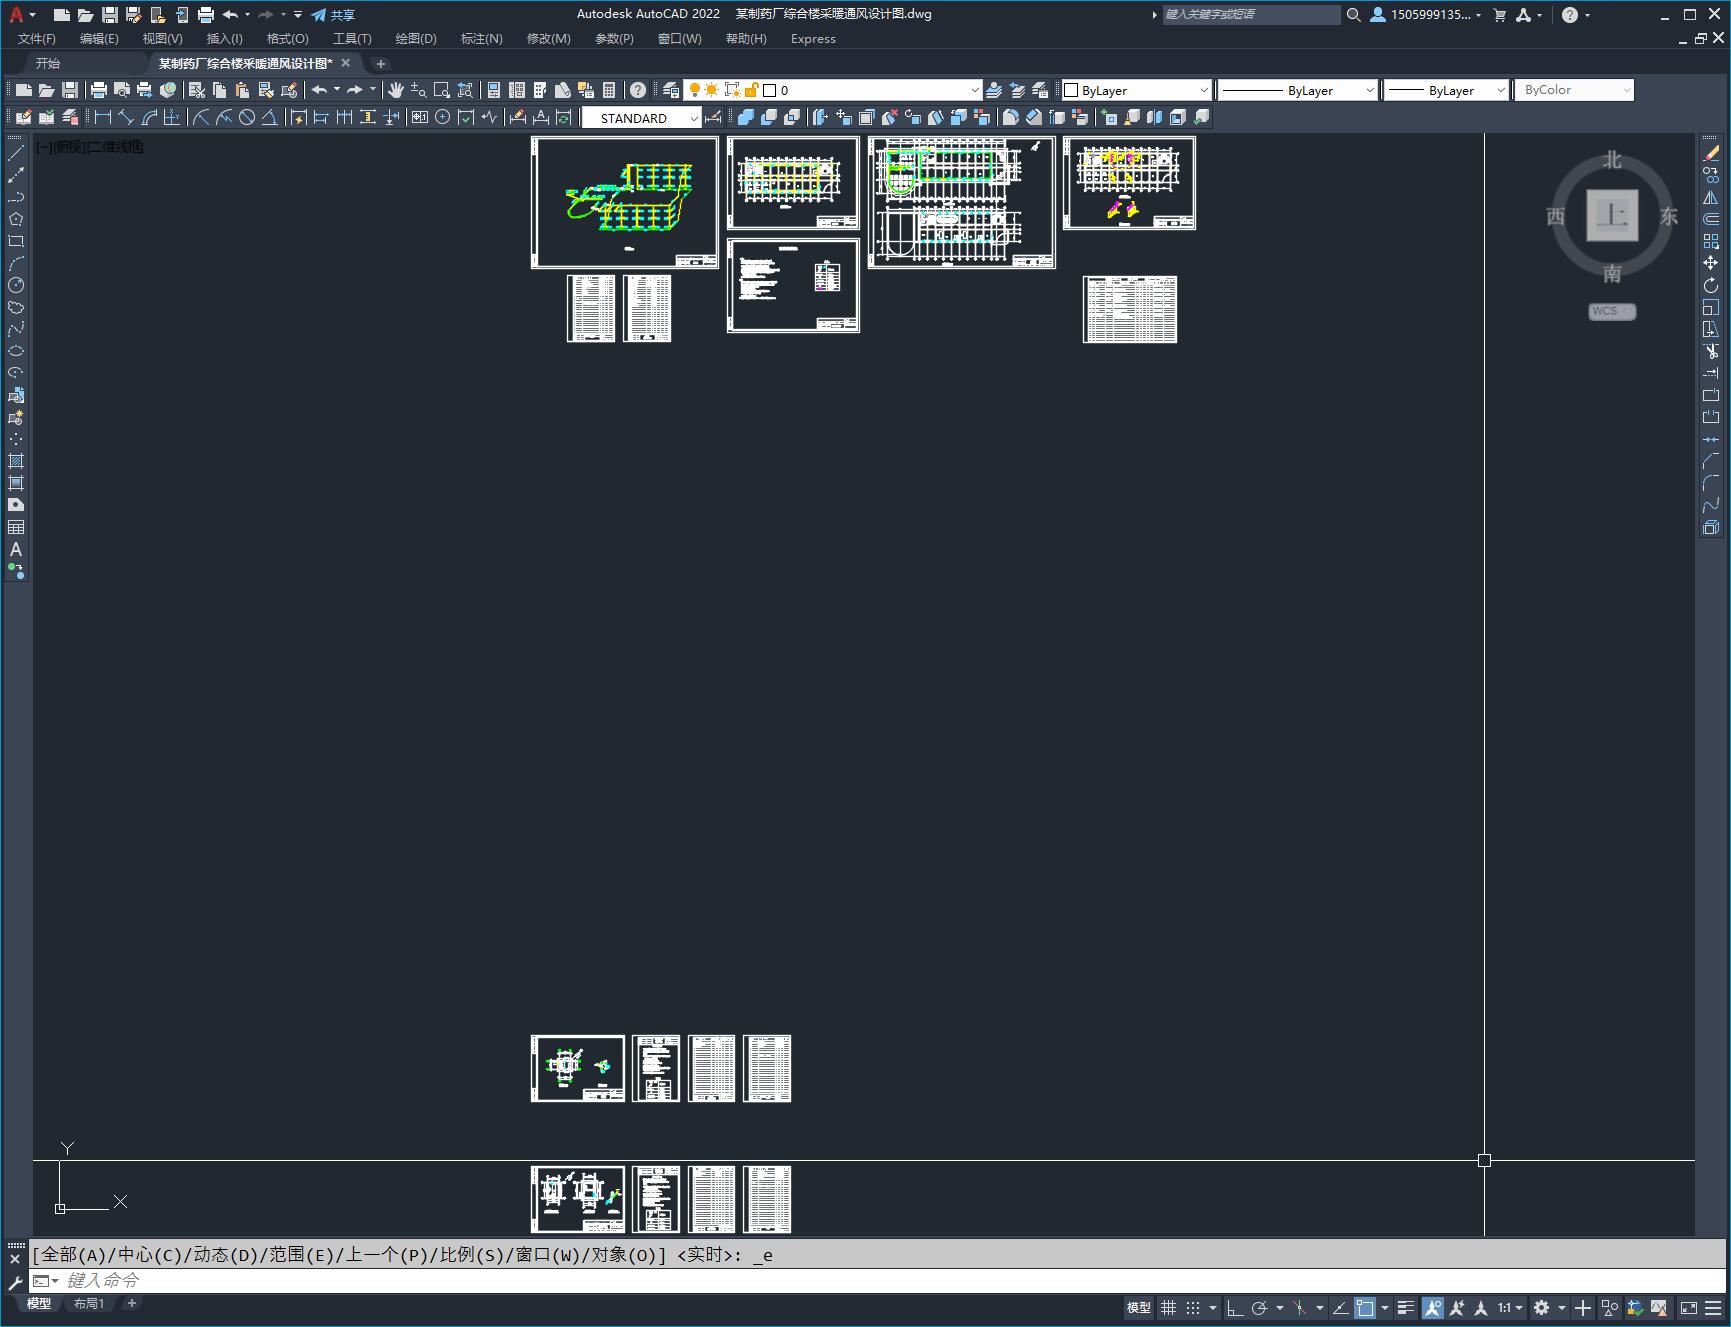Click the Zoom Window icon

tap(441, 90)
